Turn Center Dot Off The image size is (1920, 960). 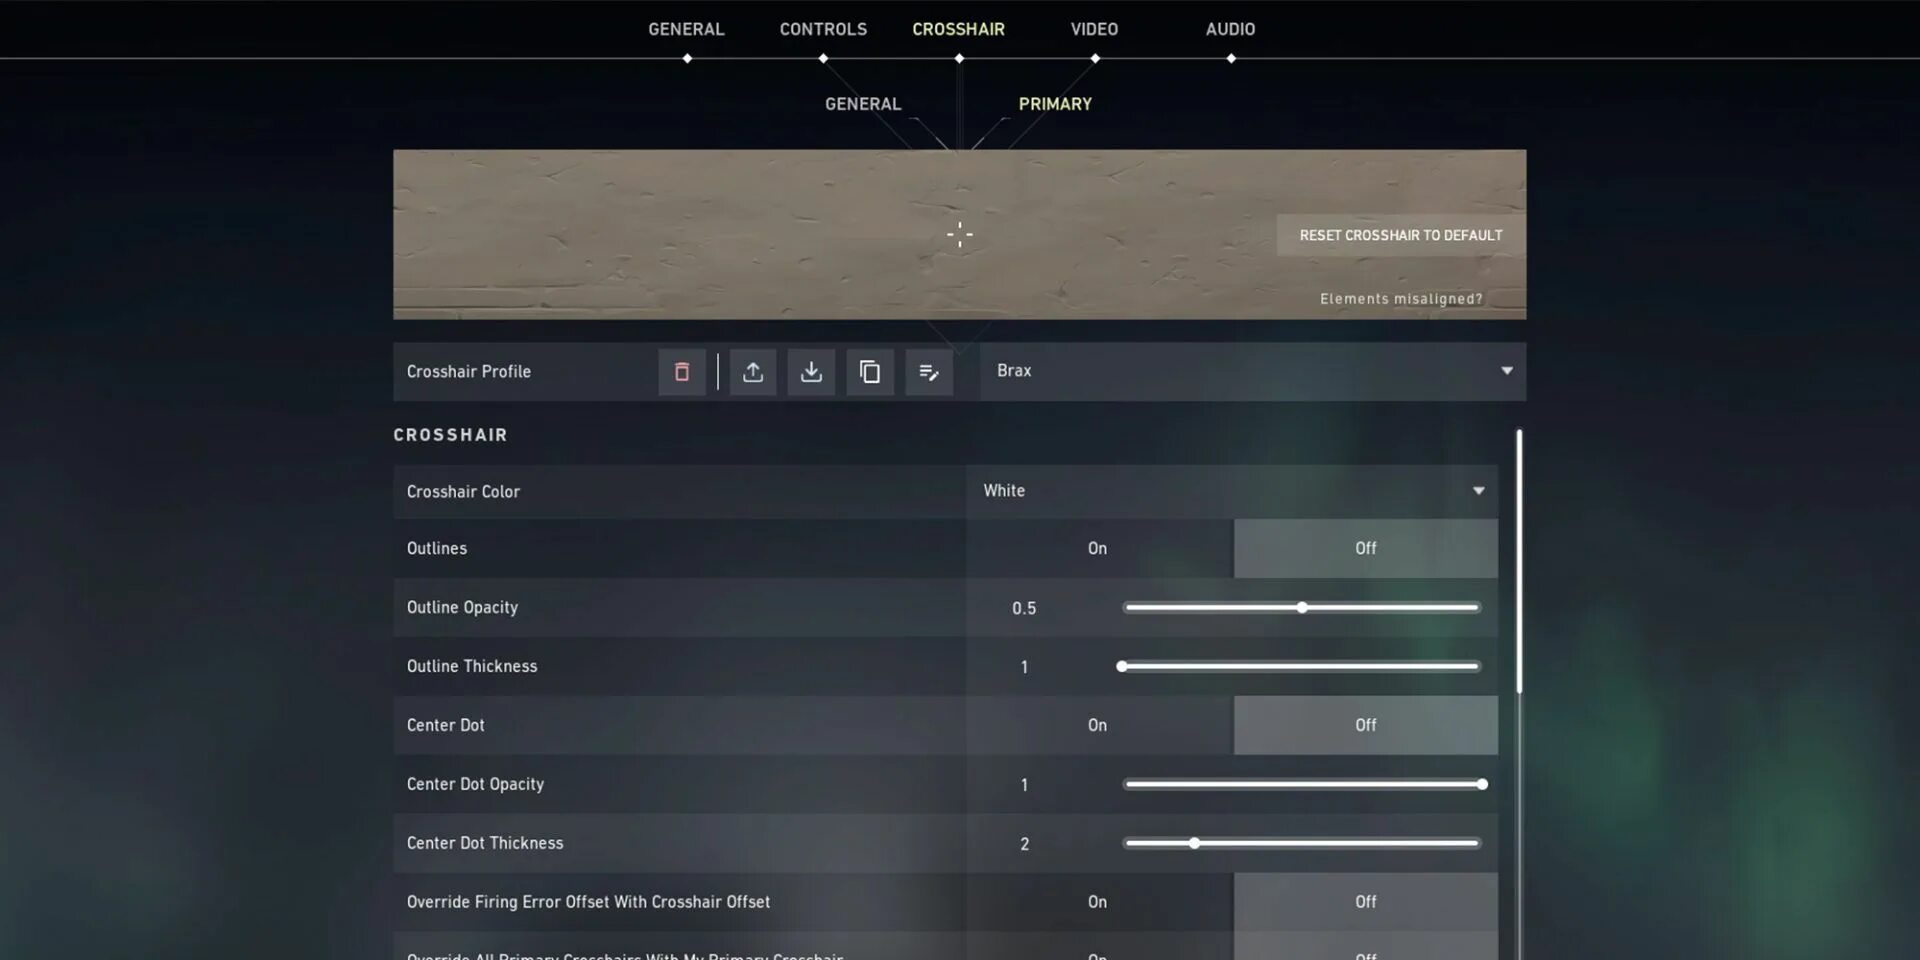tap(1366, 725)
